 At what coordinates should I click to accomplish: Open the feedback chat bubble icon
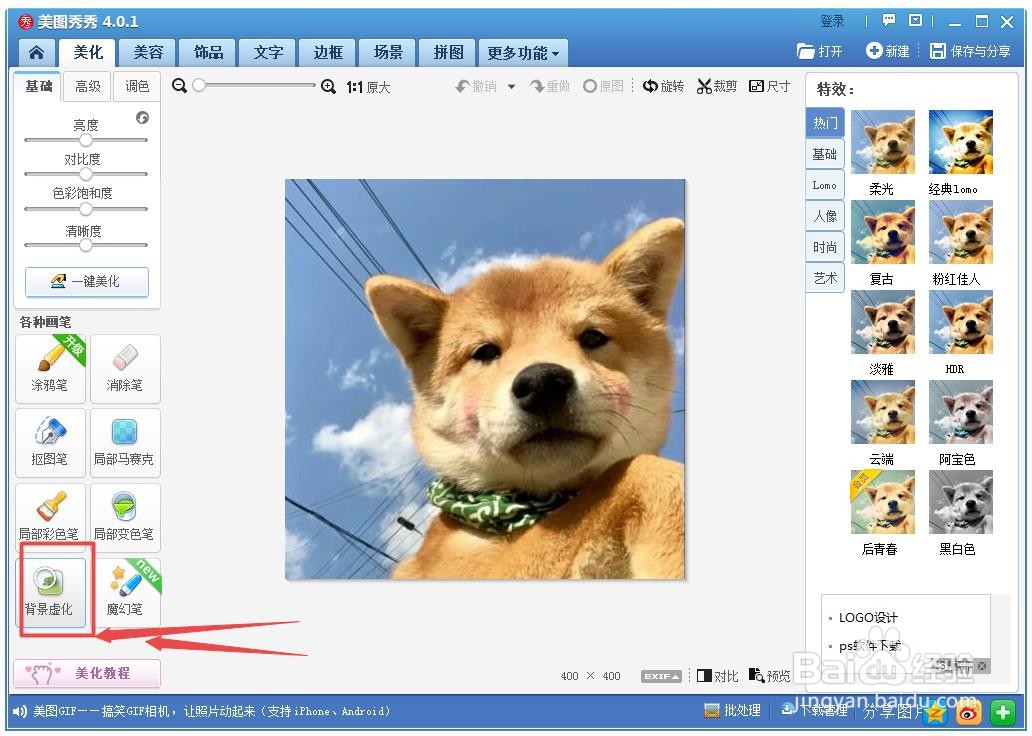pyautogui.click(x=889, y=20)
